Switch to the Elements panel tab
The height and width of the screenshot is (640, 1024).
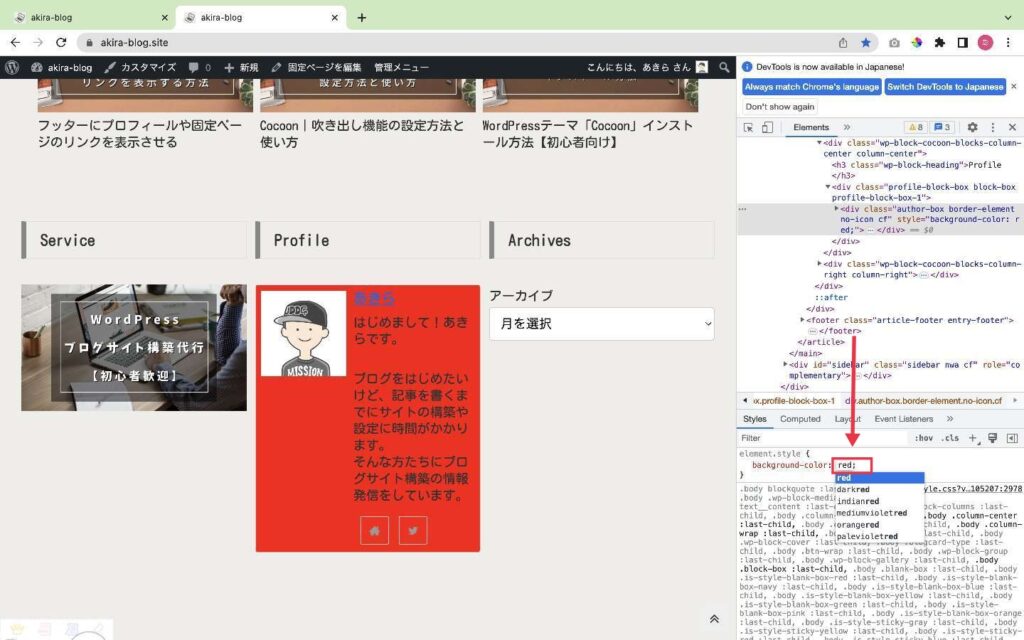811,127
